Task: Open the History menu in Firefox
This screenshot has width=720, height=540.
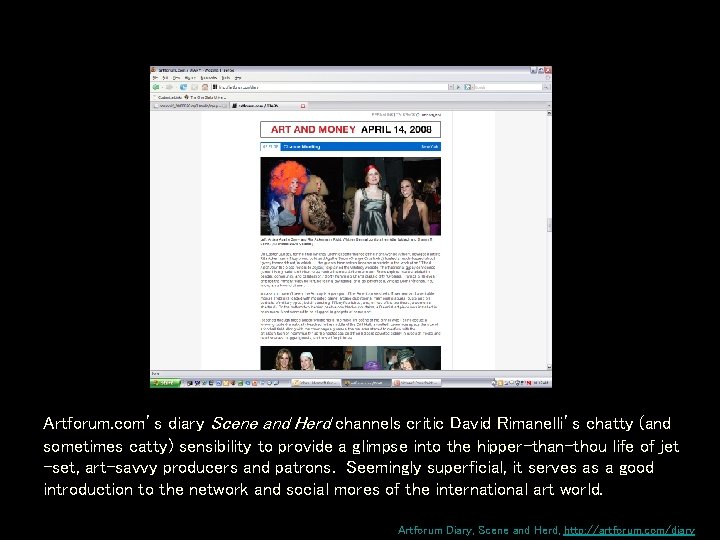Action: (190, 78)
